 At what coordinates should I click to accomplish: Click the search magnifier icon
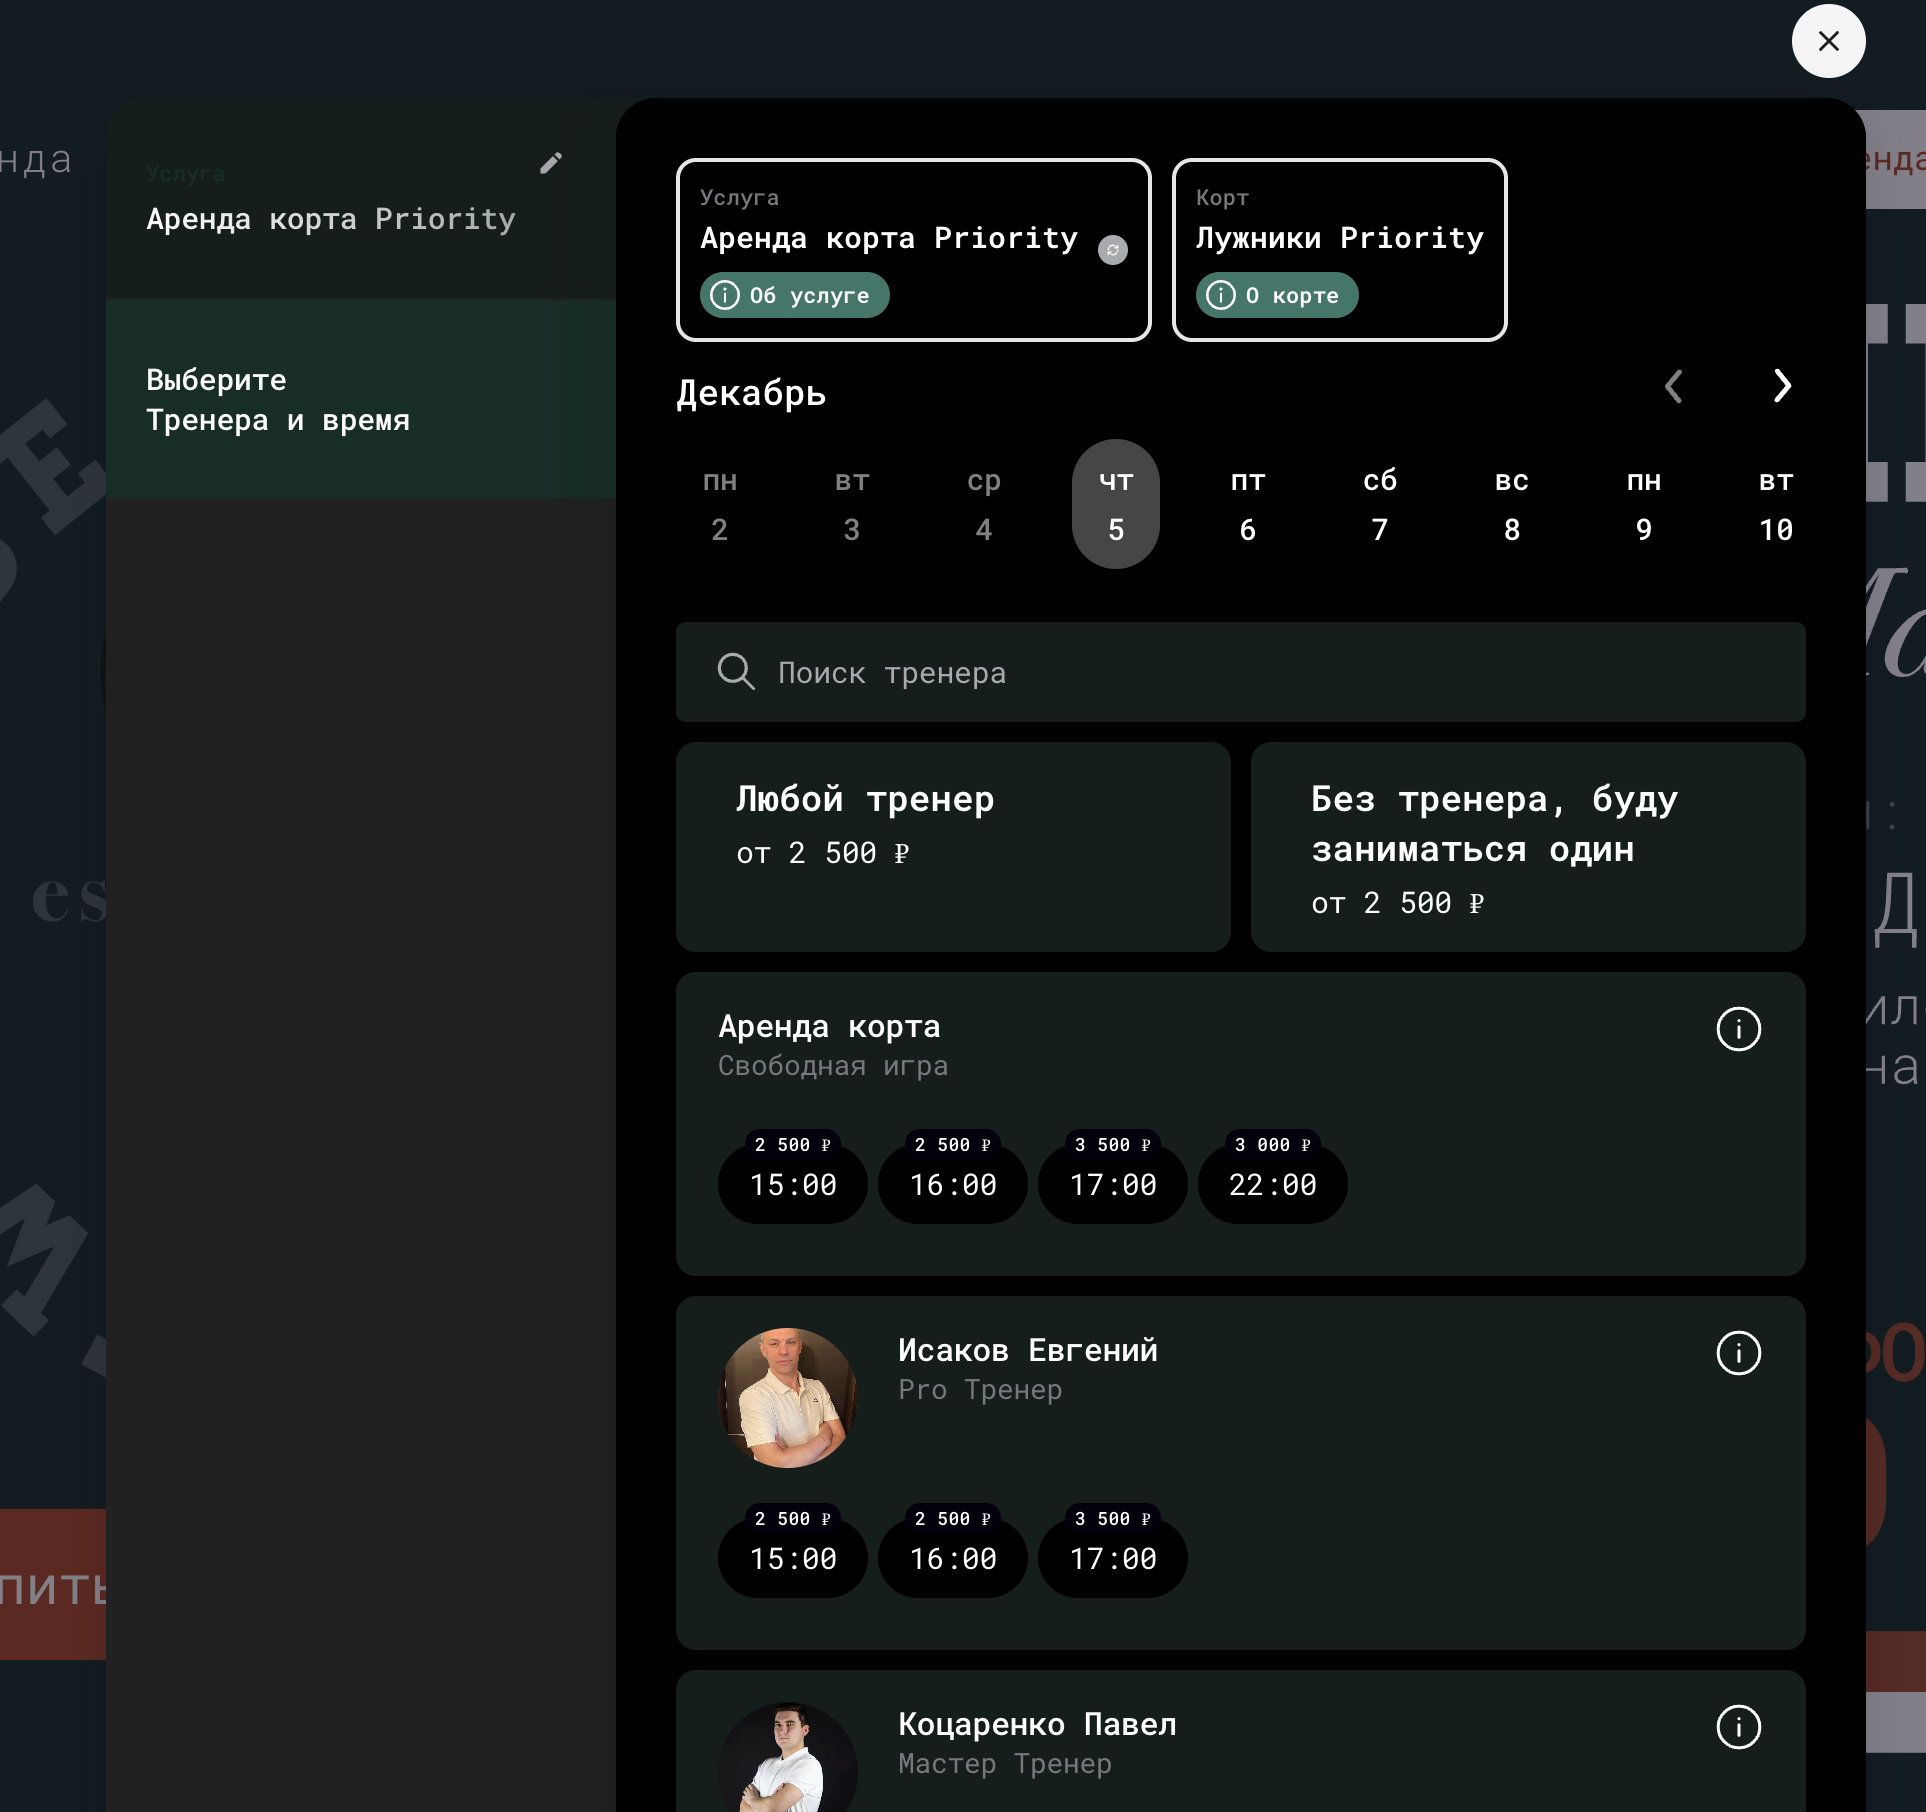click(736, 672)
